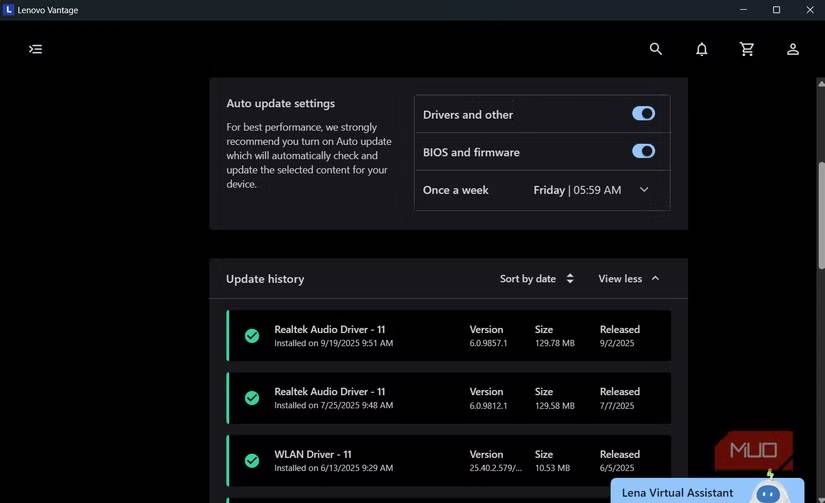Click the search magnifier icon
This screenshot has width=825, height=503.
pos(656,49)
